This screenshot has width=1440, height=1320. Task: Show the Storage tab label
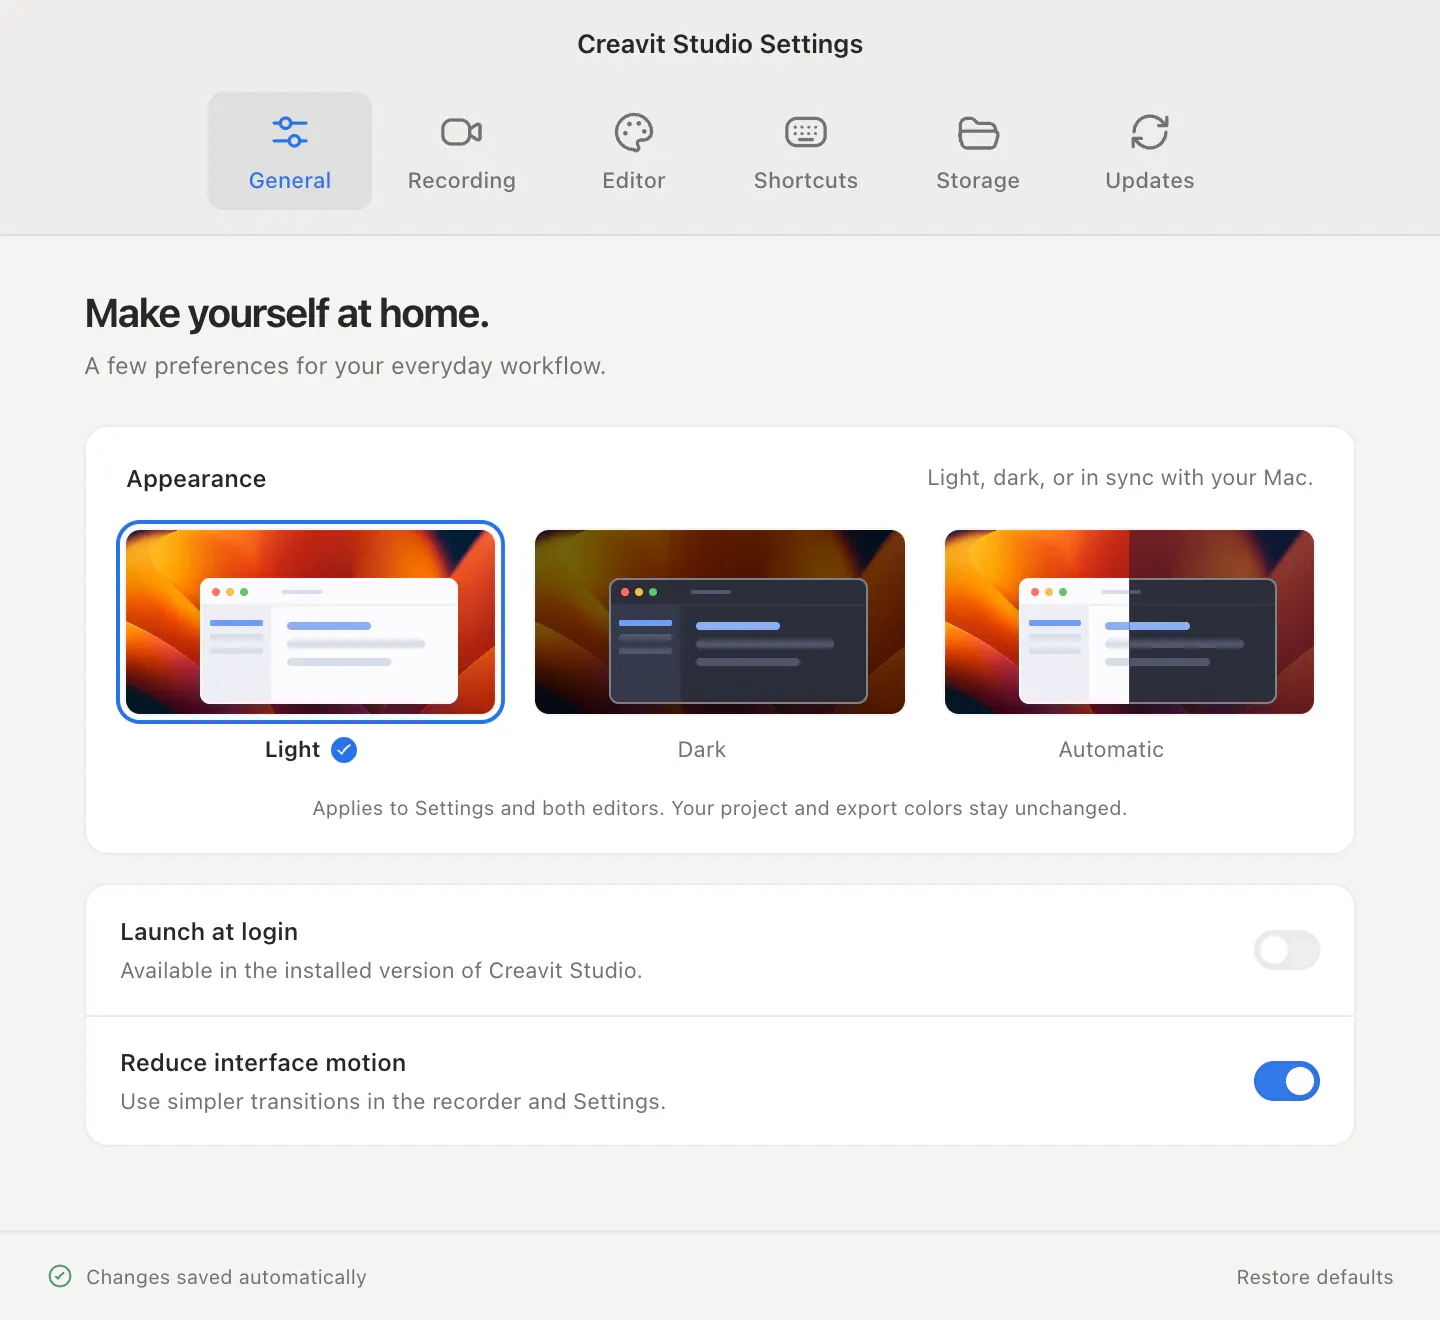[x=978, y=180]
